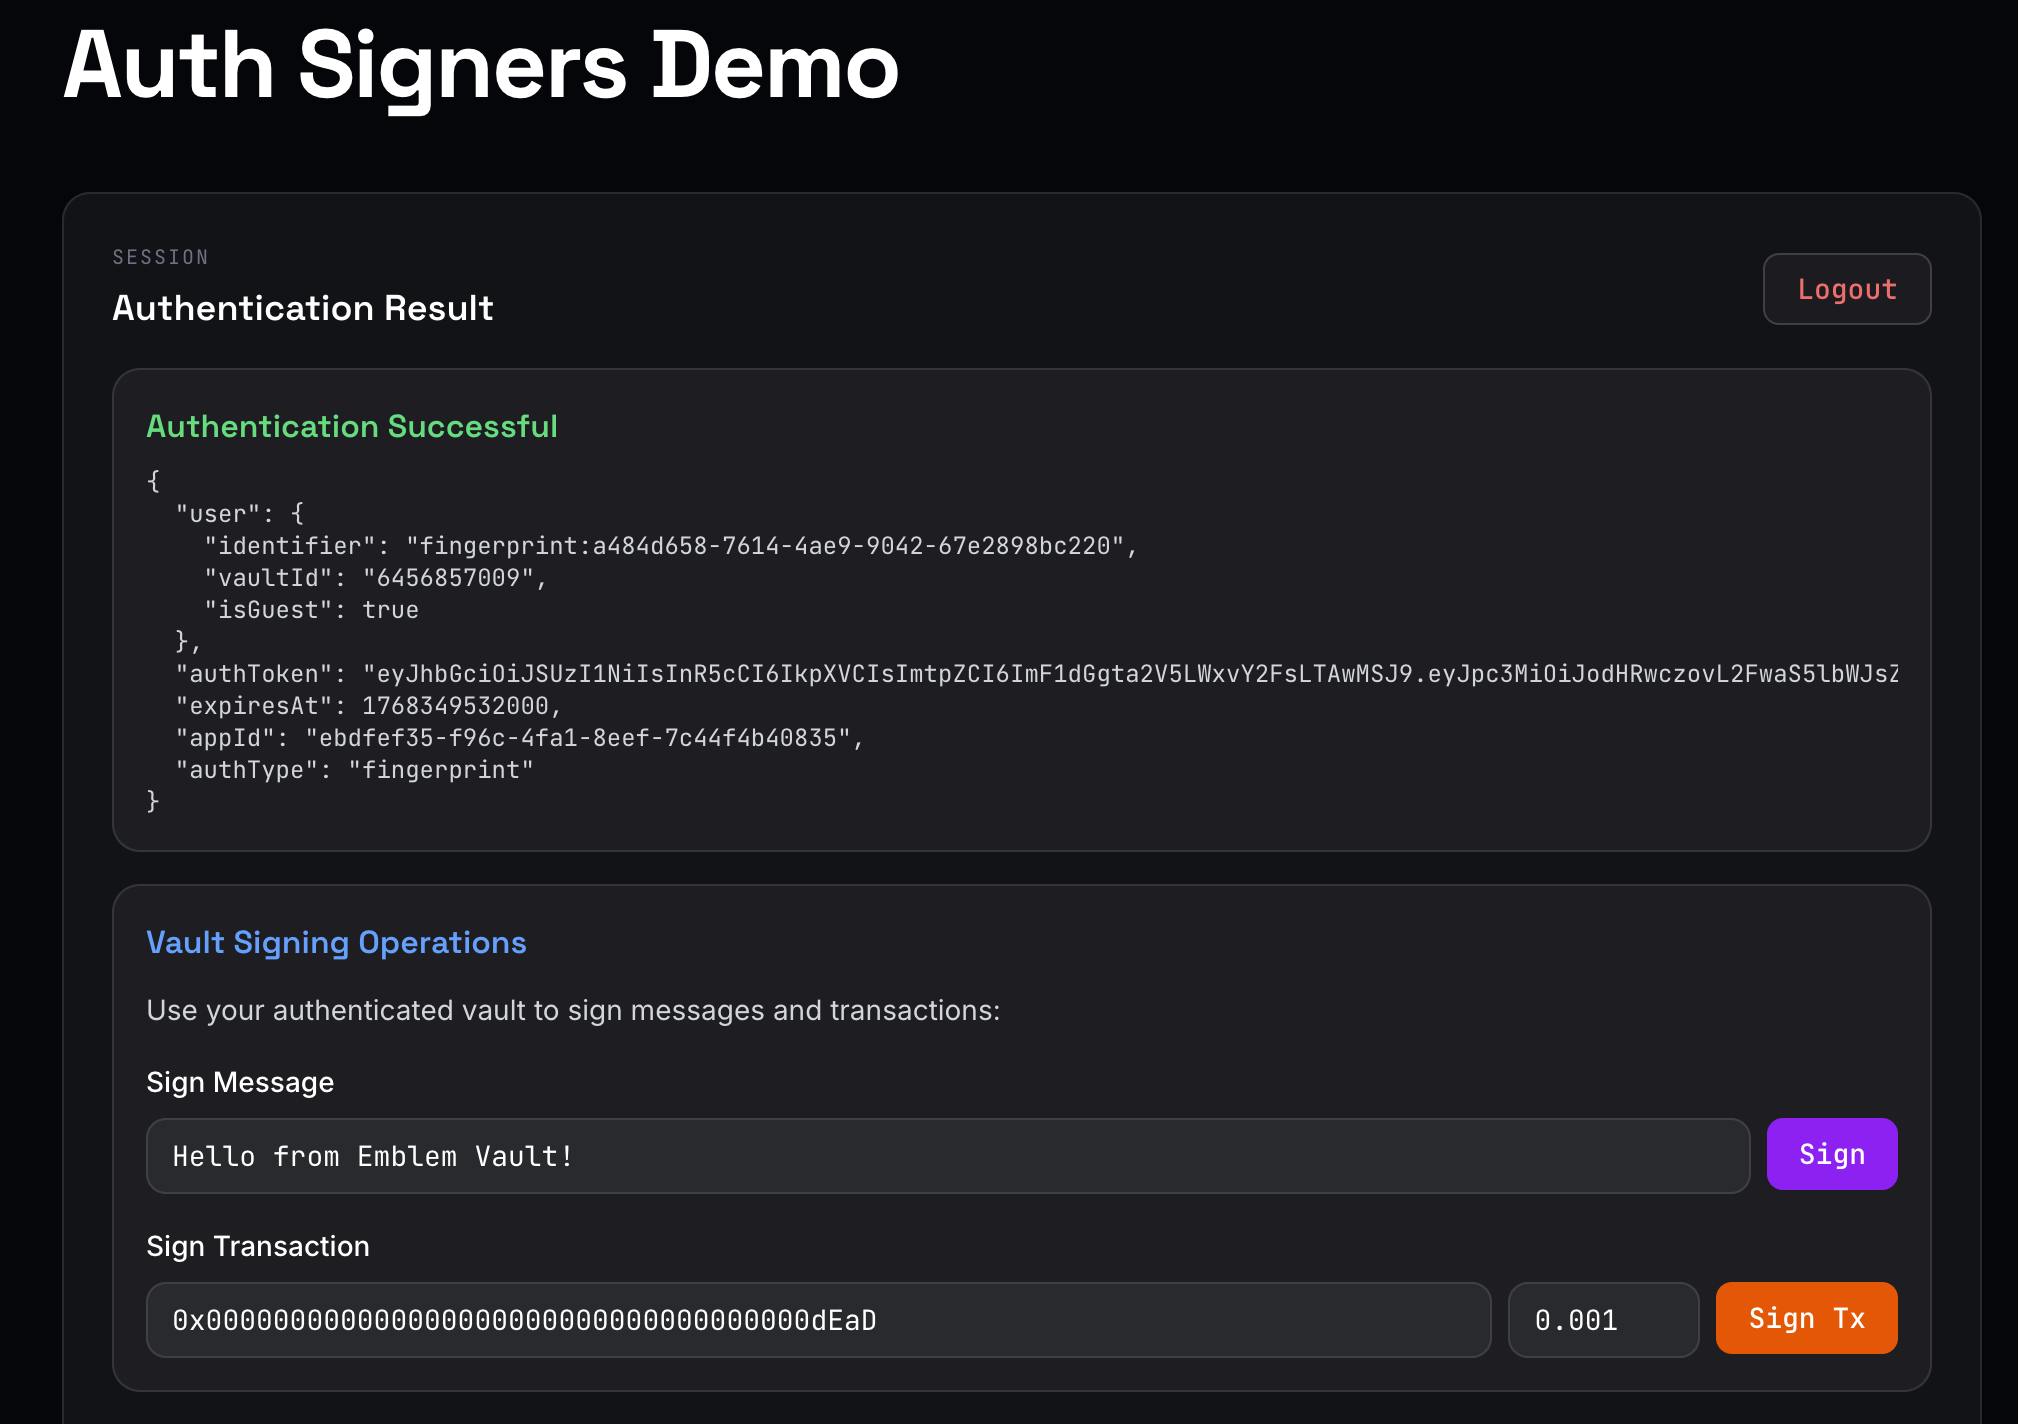Click the Auth Signers Demo heading
Image resolution: width=2018 pixels, height=1424 pixels.
[481, 66]
